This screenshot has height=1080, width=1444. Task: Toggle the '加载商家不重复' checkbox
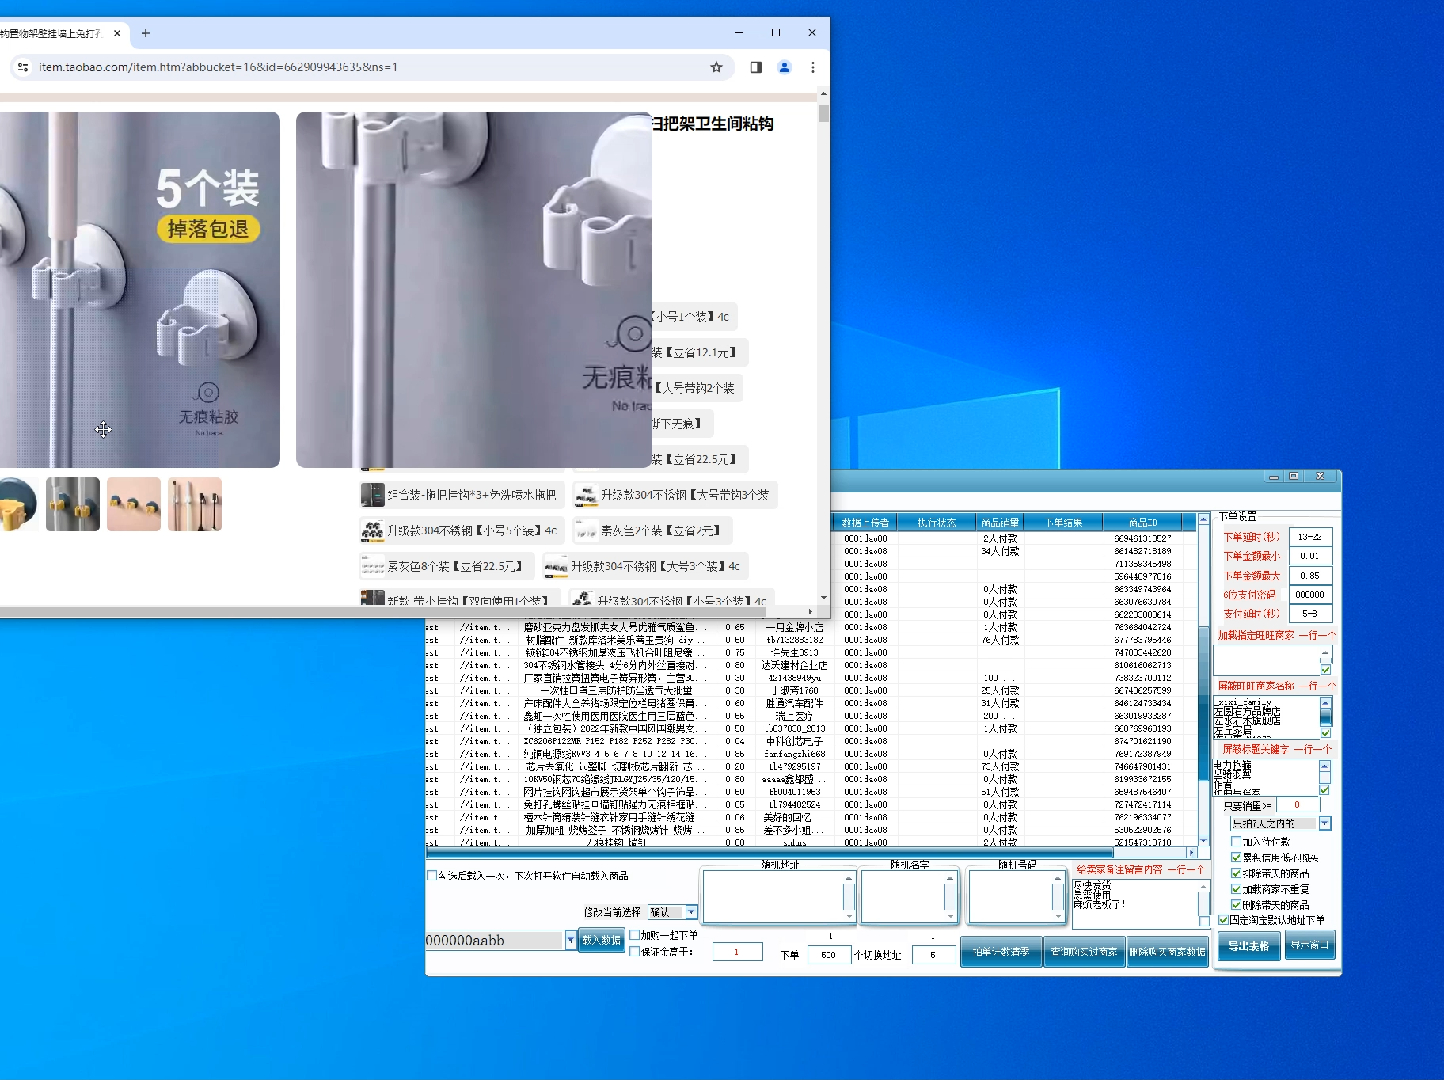pos(1236,888)
